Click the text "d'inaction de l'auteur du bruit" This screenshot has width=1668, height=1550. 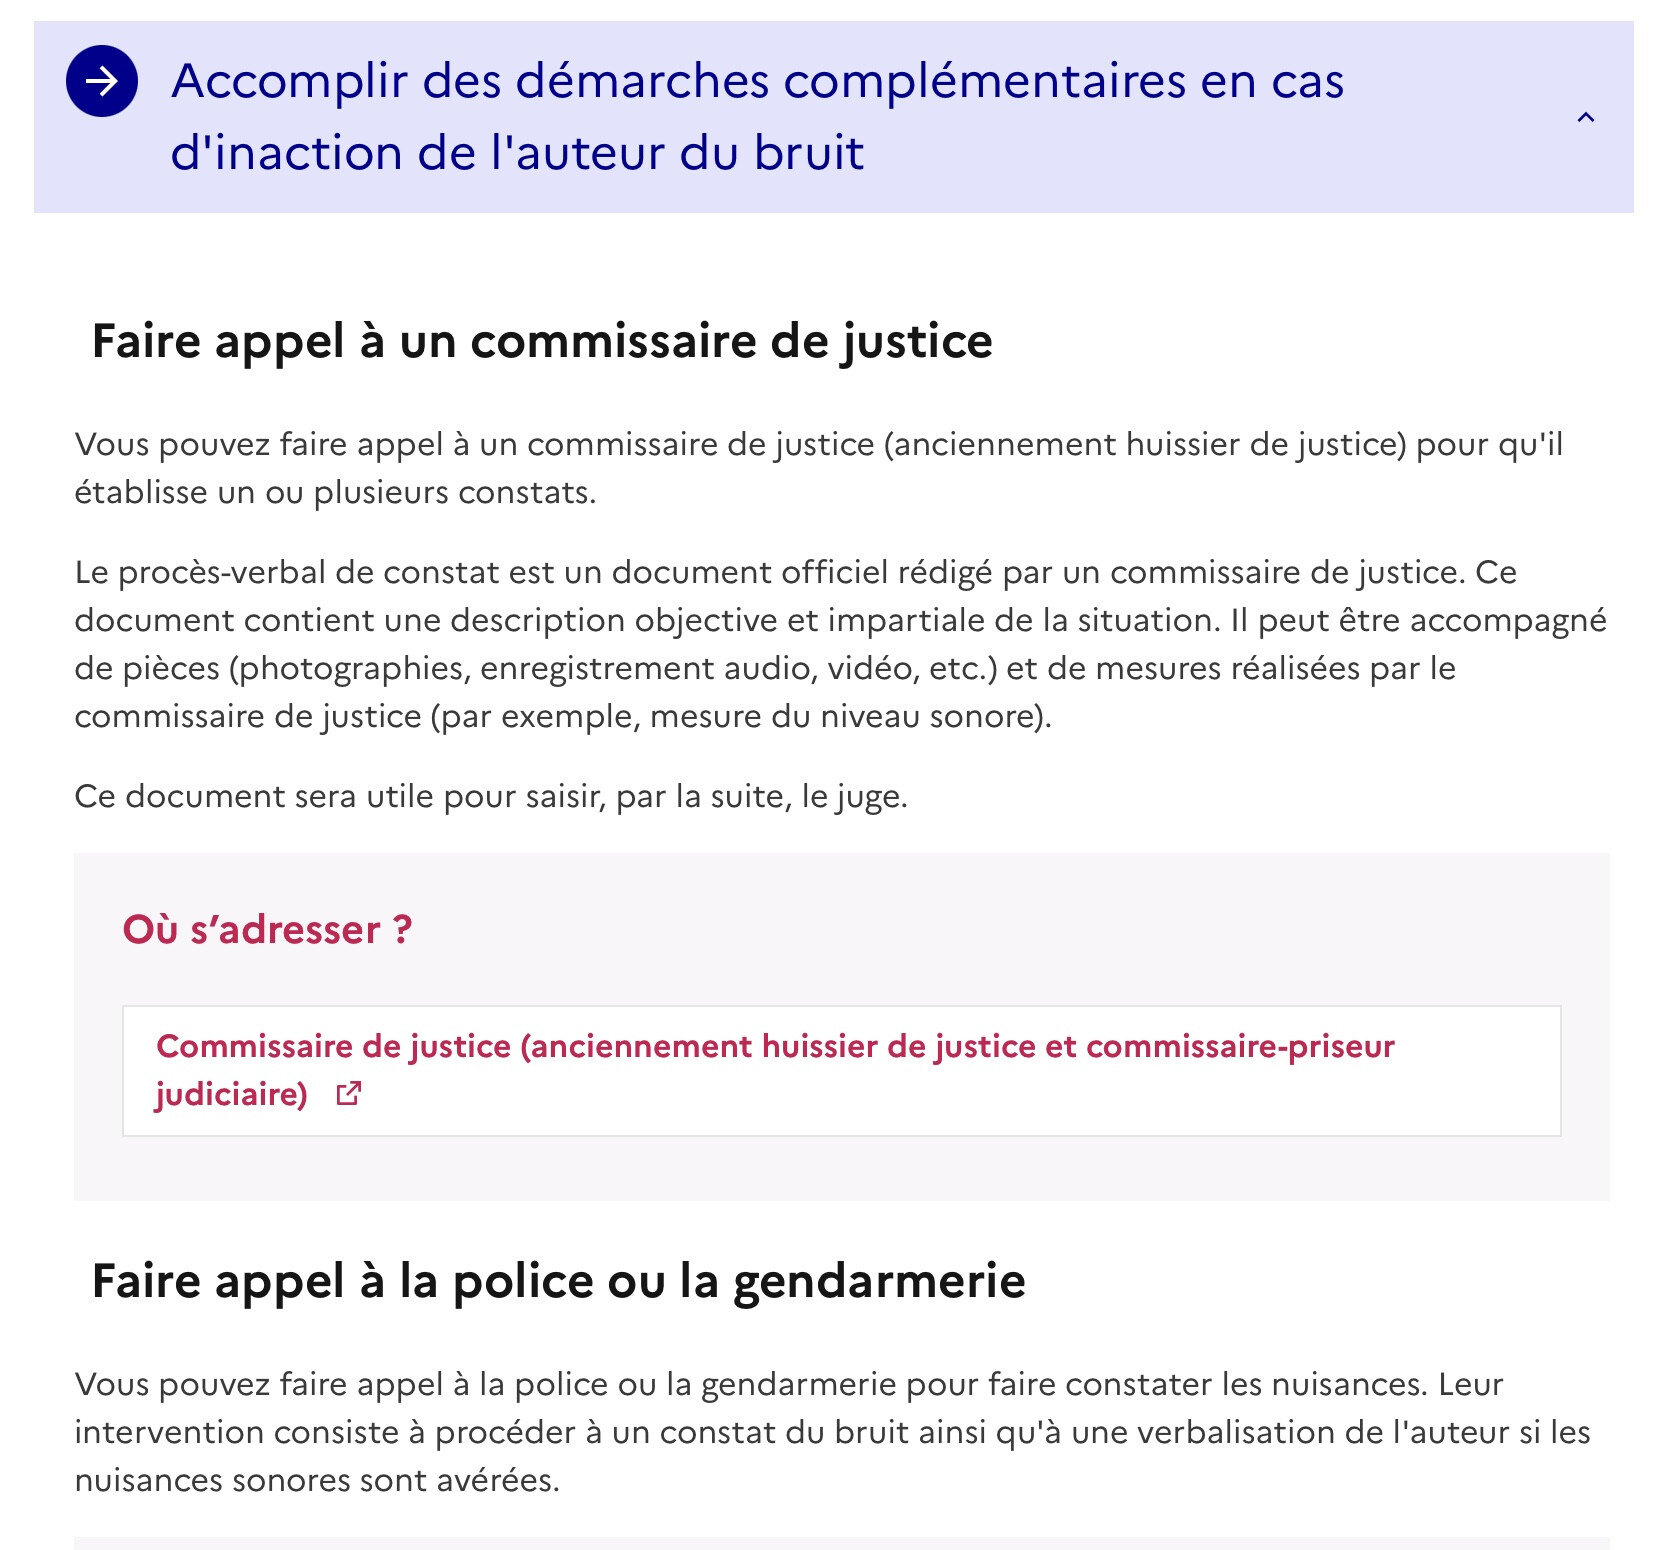point(517,153)
